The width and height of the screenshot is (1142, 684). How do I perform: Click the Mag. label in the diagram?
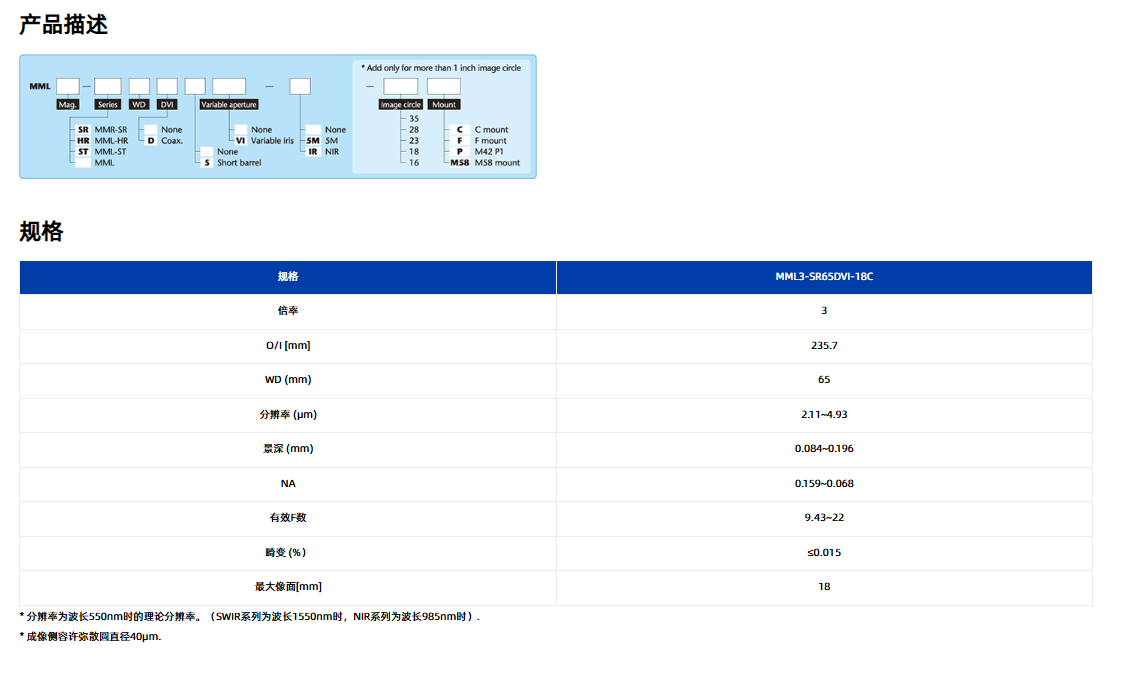68,105
